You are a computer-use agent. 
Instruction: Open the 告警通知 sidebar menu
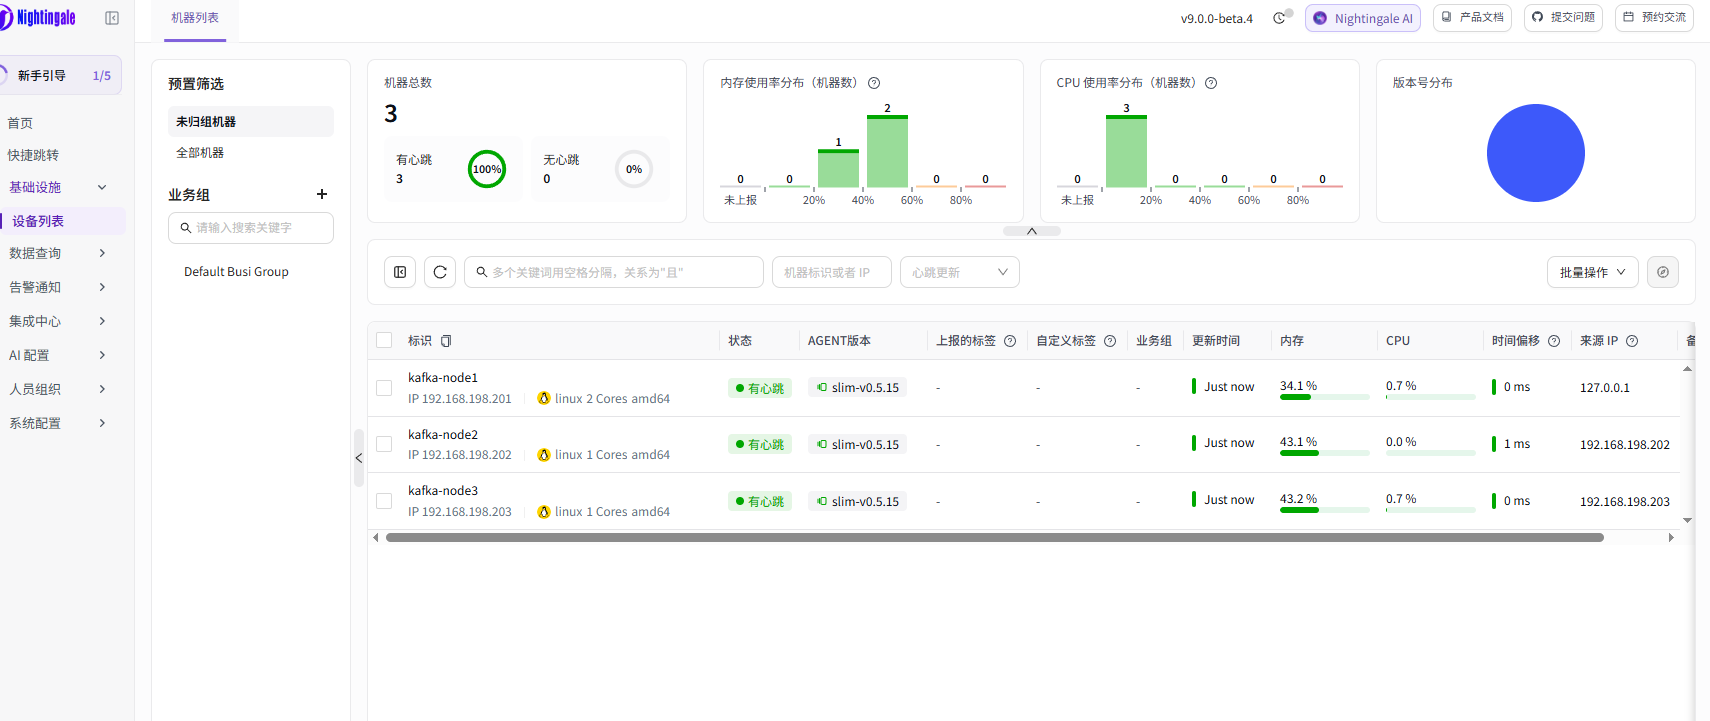58,287
